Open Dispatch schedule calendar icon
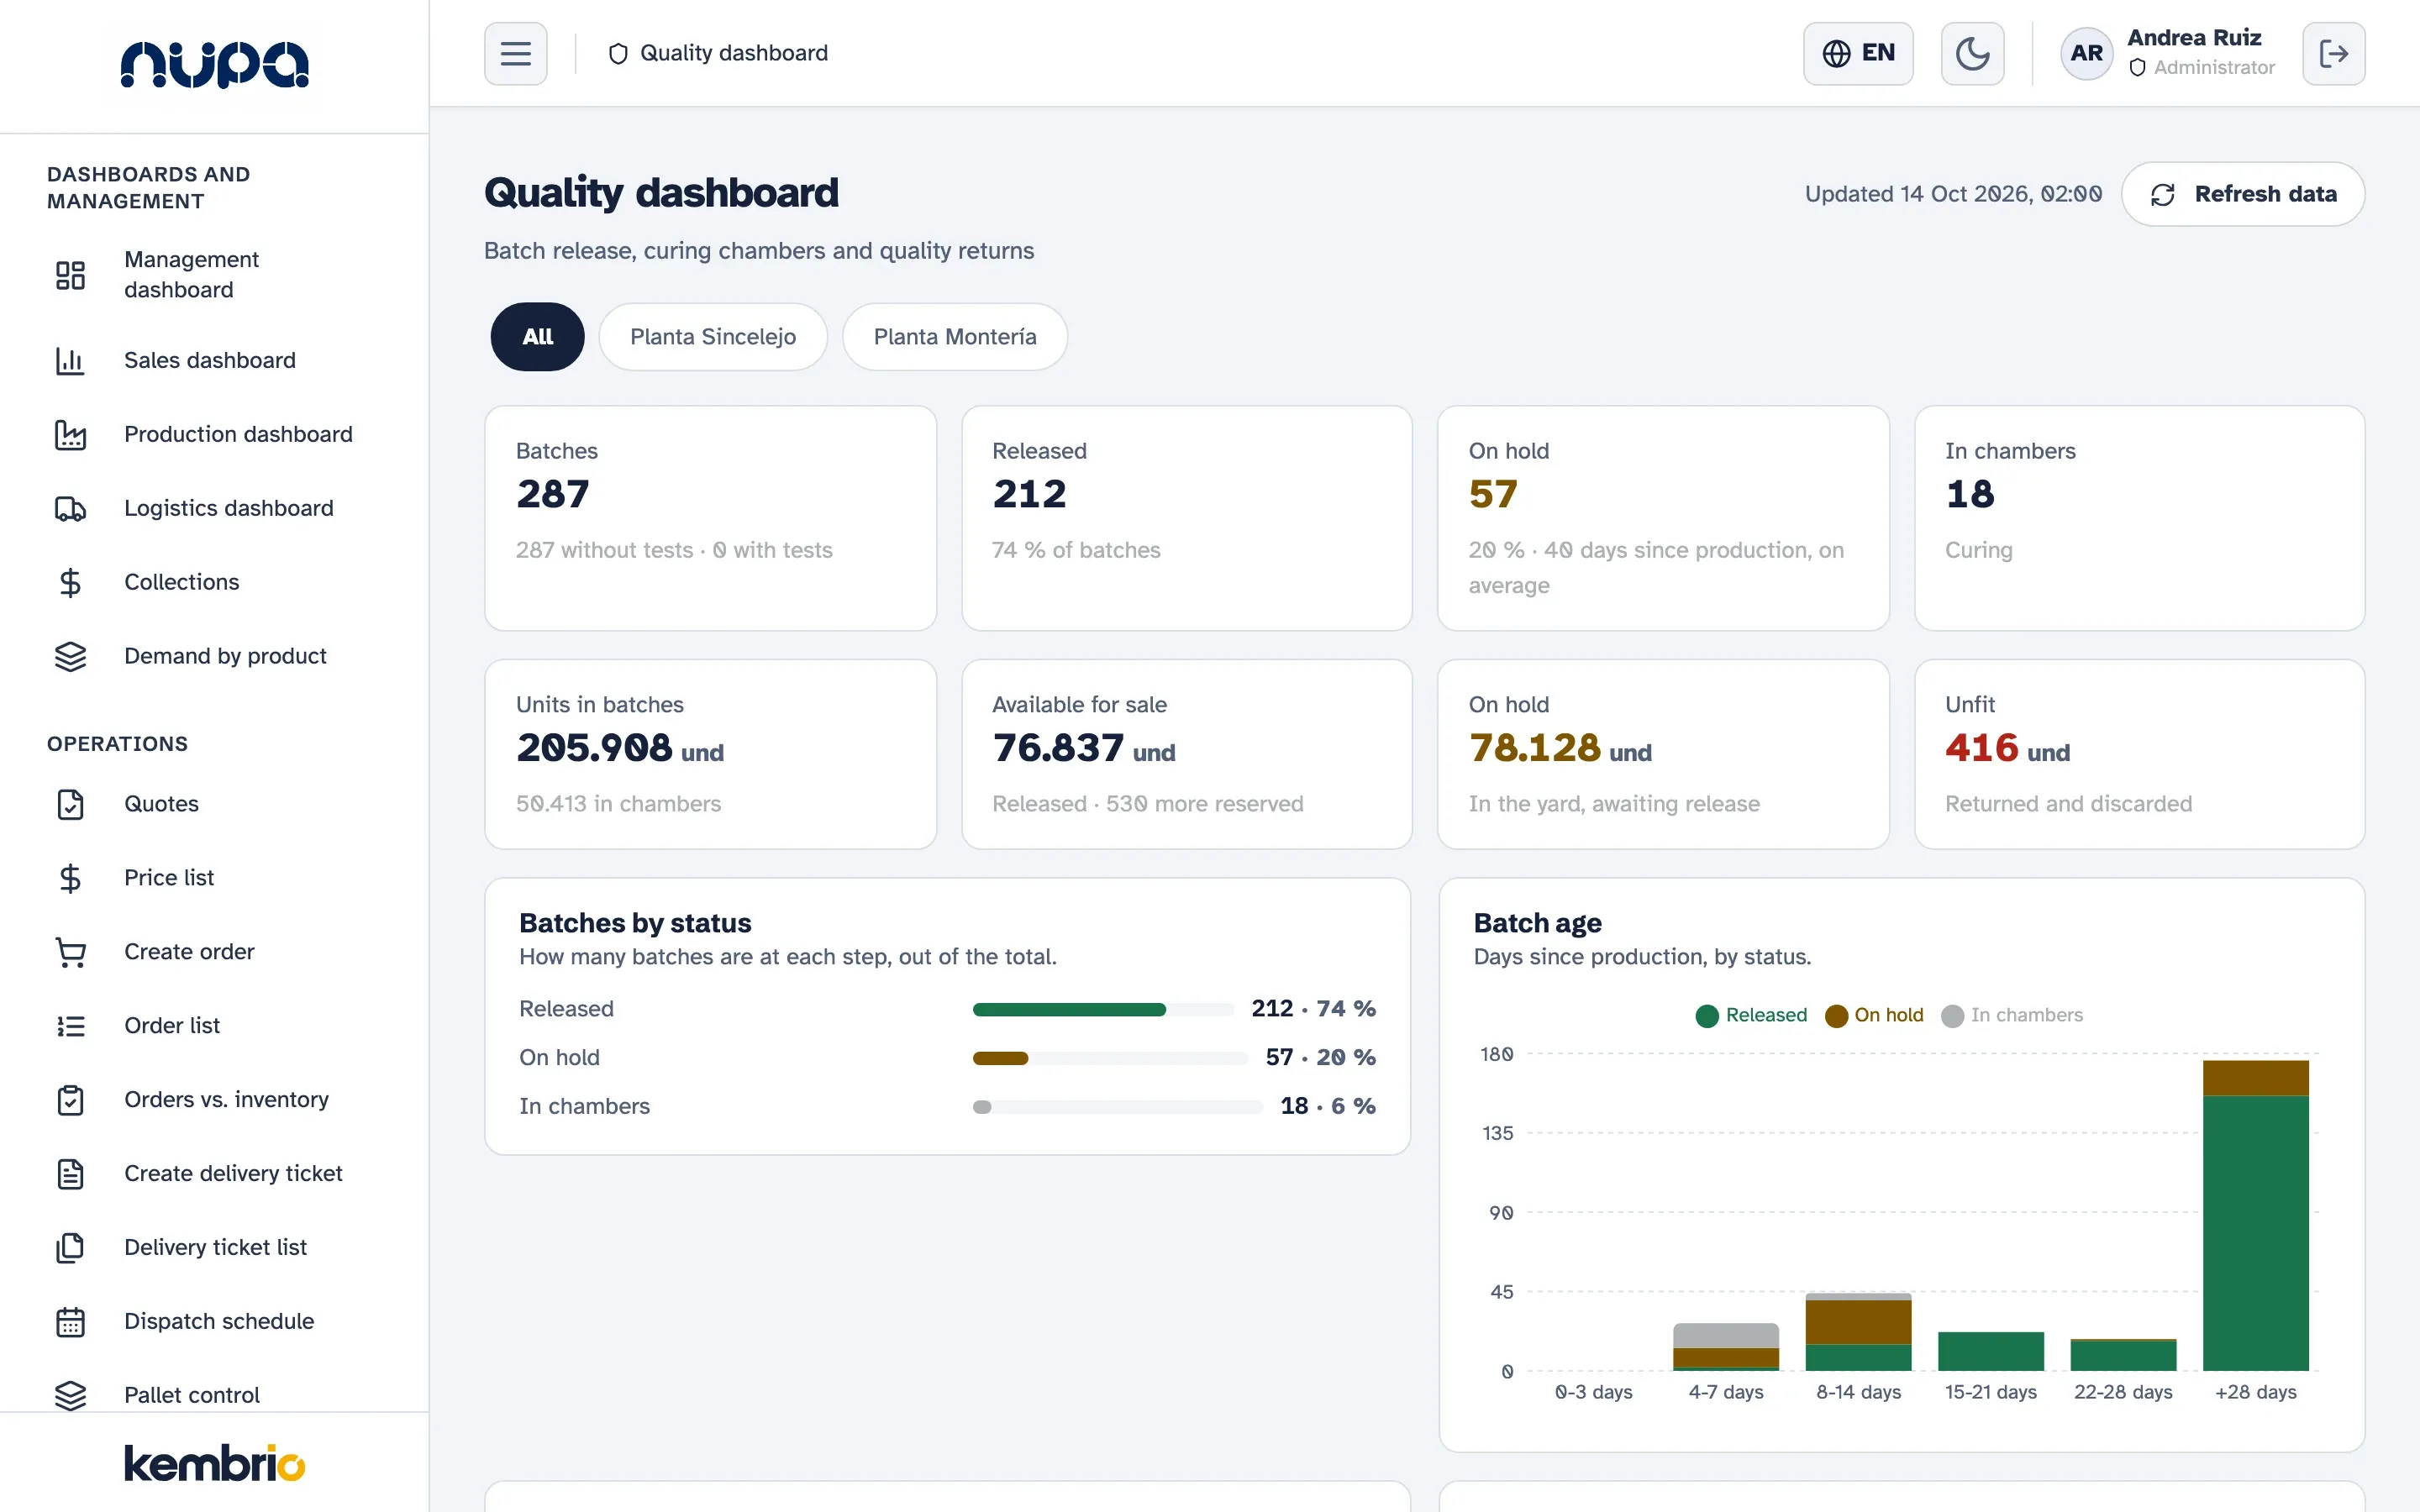2420x1512 pixels. [x=70, y=1322]
